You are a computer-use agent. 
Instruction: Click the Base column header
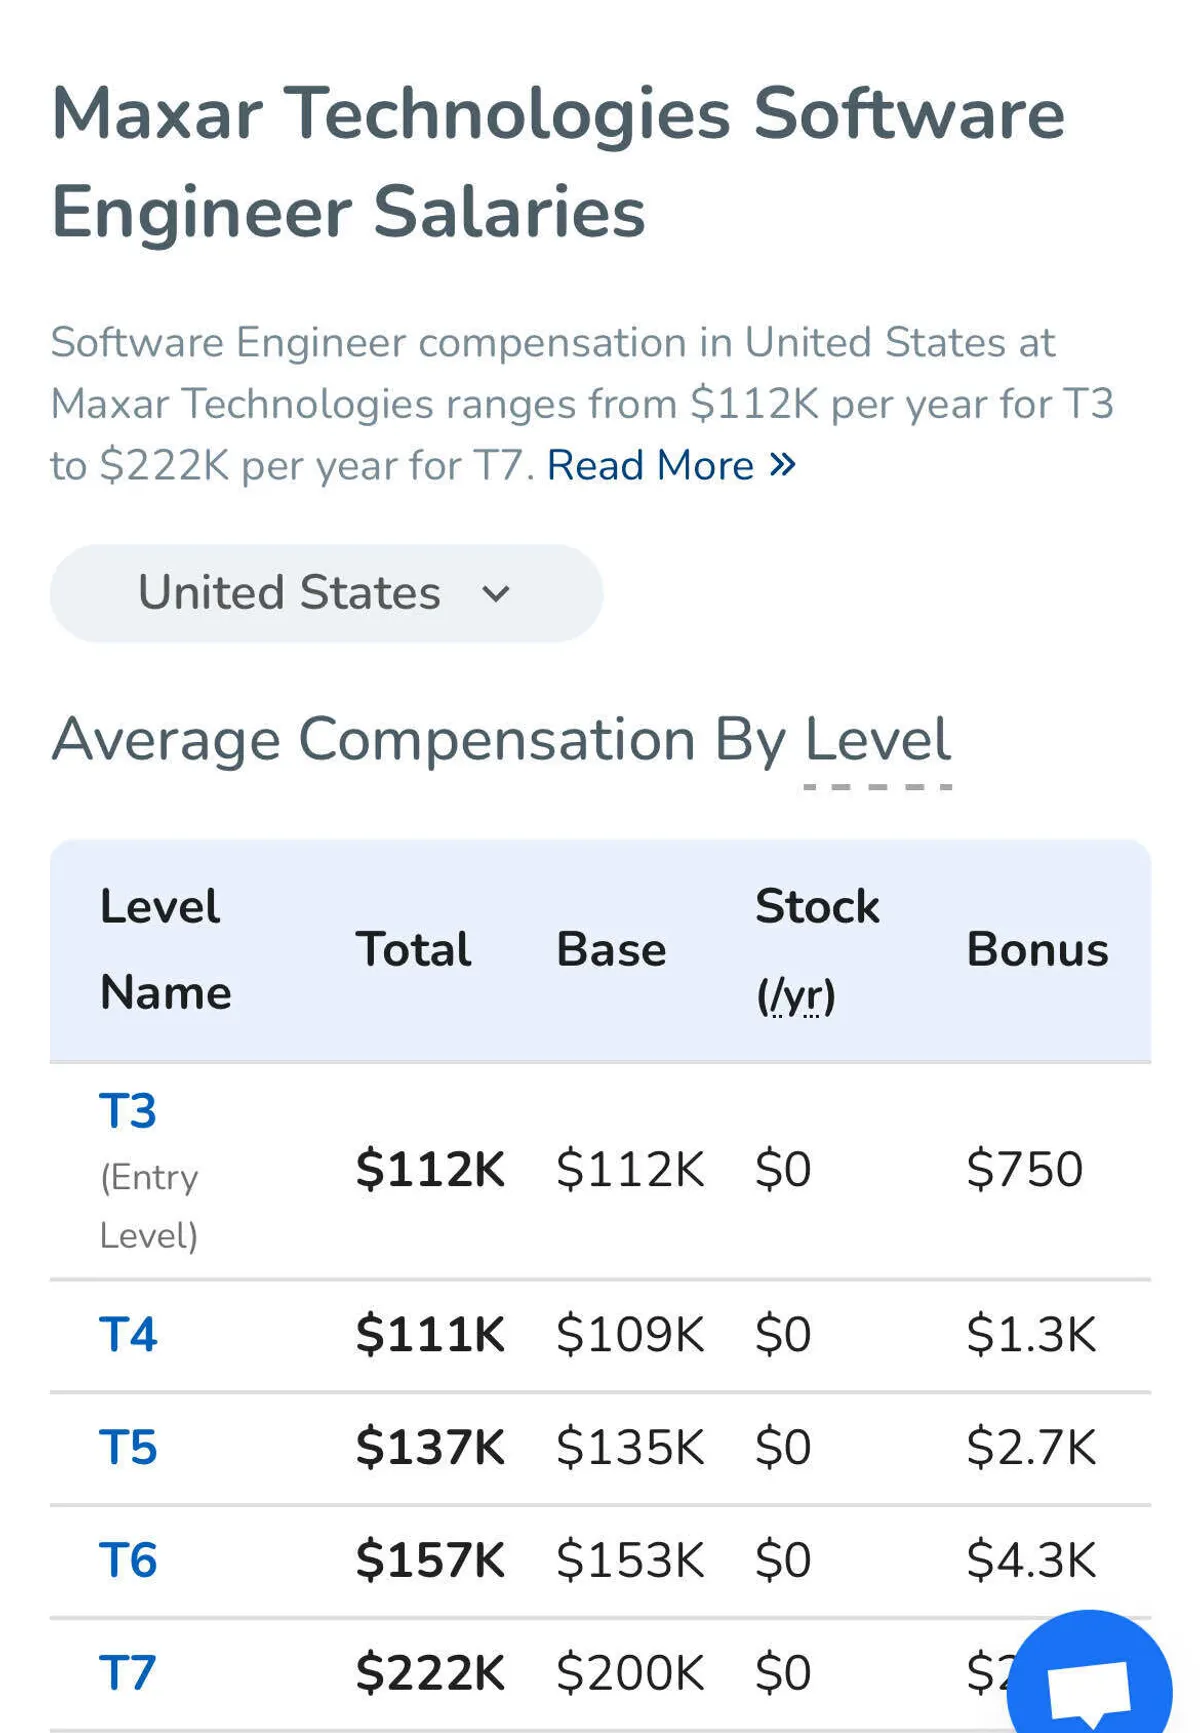click(x=611, y=950)
